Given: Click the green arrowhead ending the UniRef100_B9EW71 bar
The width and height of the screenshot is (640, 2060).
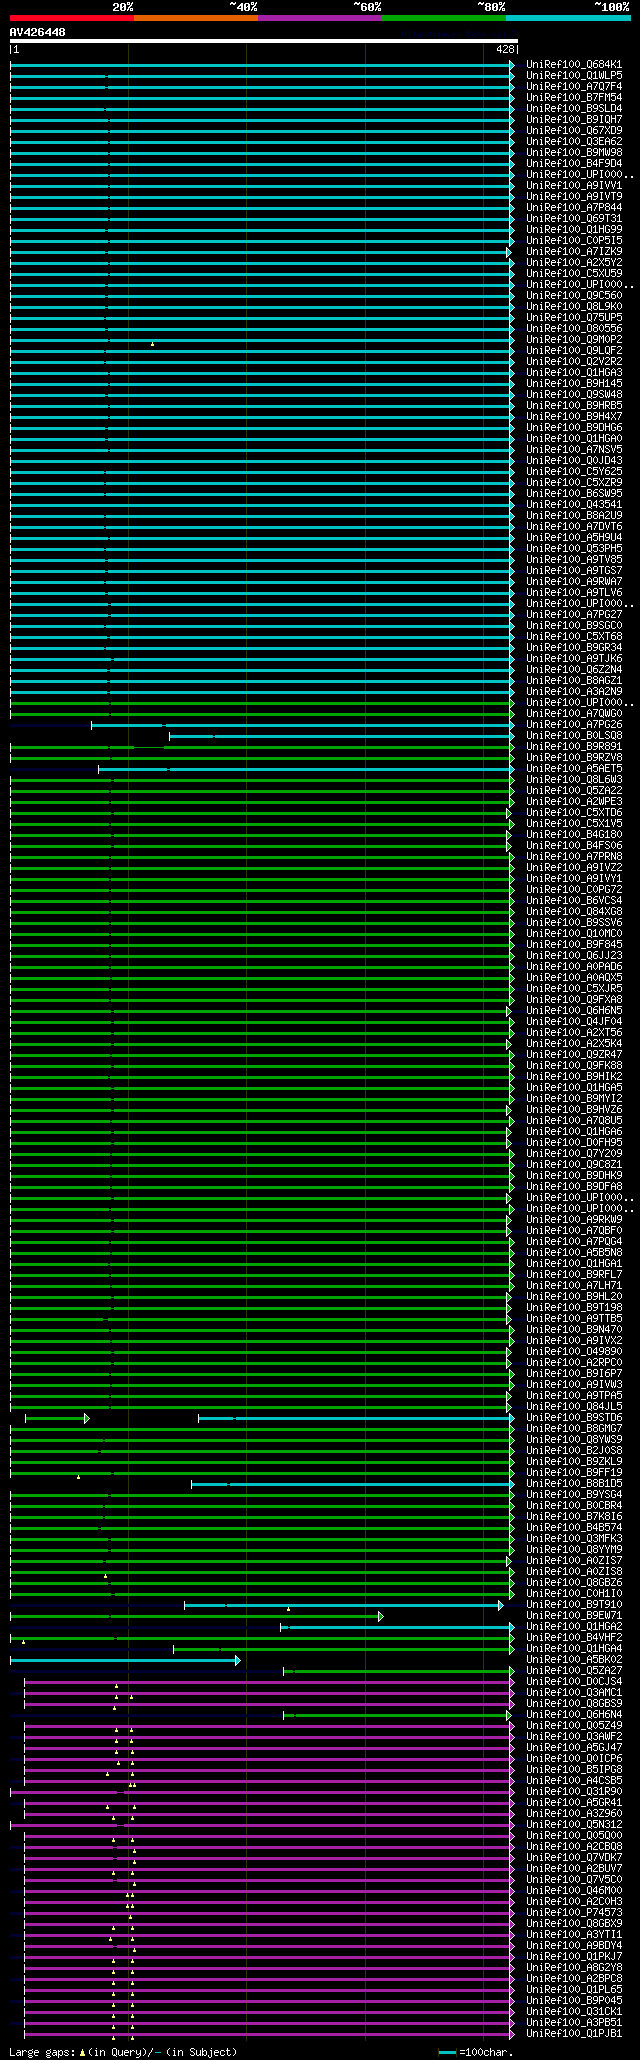Looking at the screenshot, I should 380,1616.
